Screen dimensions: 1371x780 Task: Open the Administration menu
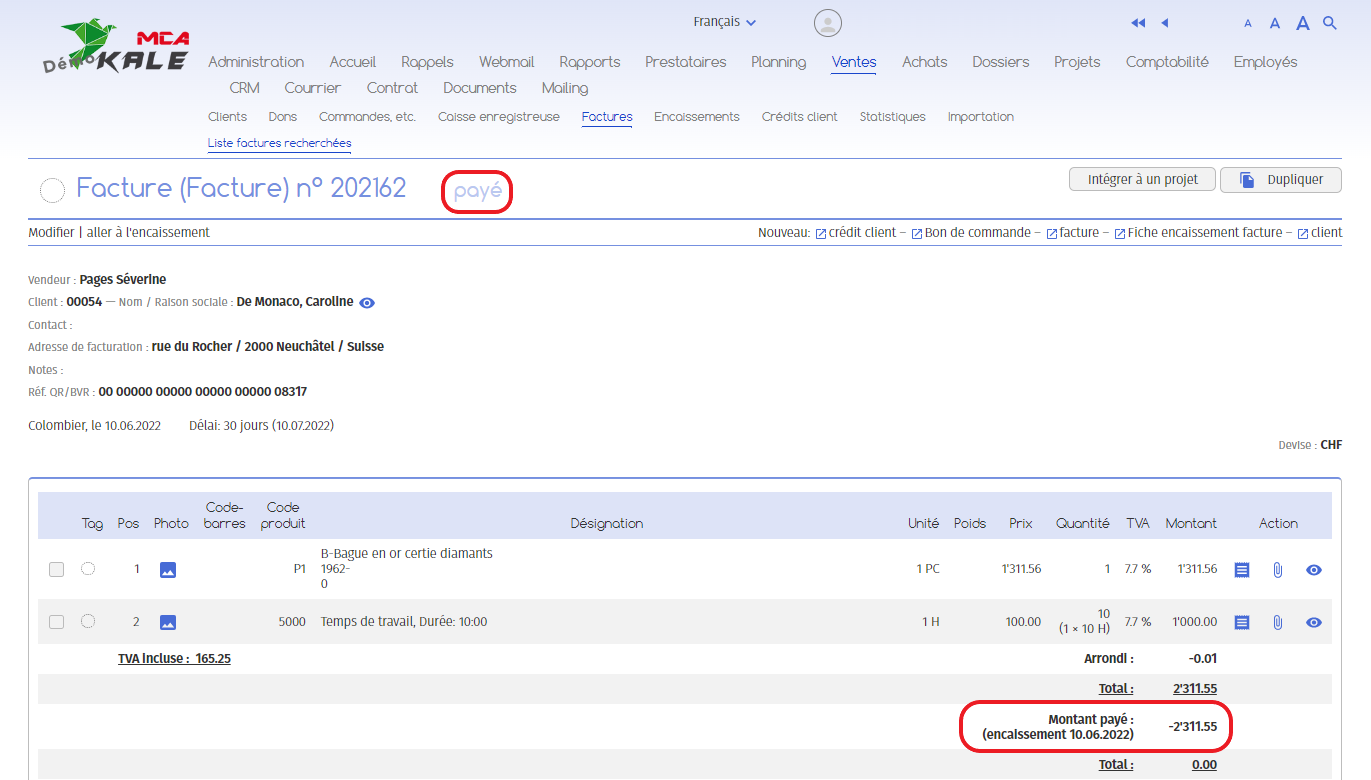256,62
